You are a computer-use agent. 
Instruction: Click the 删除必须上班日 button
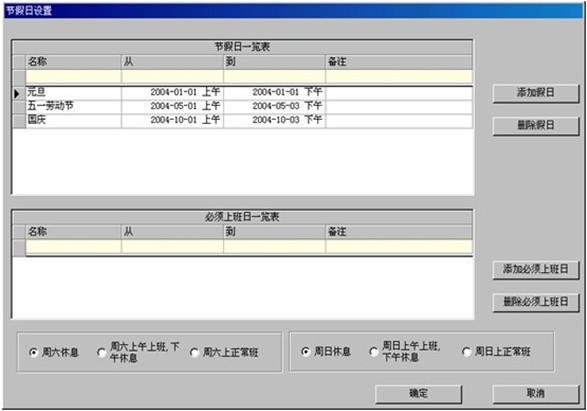pos(536,302)
